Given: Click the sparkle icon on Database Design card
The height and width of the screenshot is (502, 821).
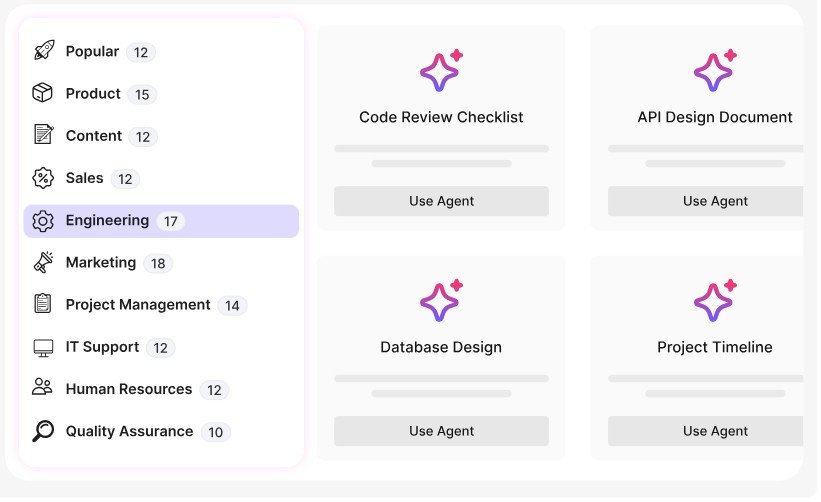Looking at the screenshot, I should 441,300.
